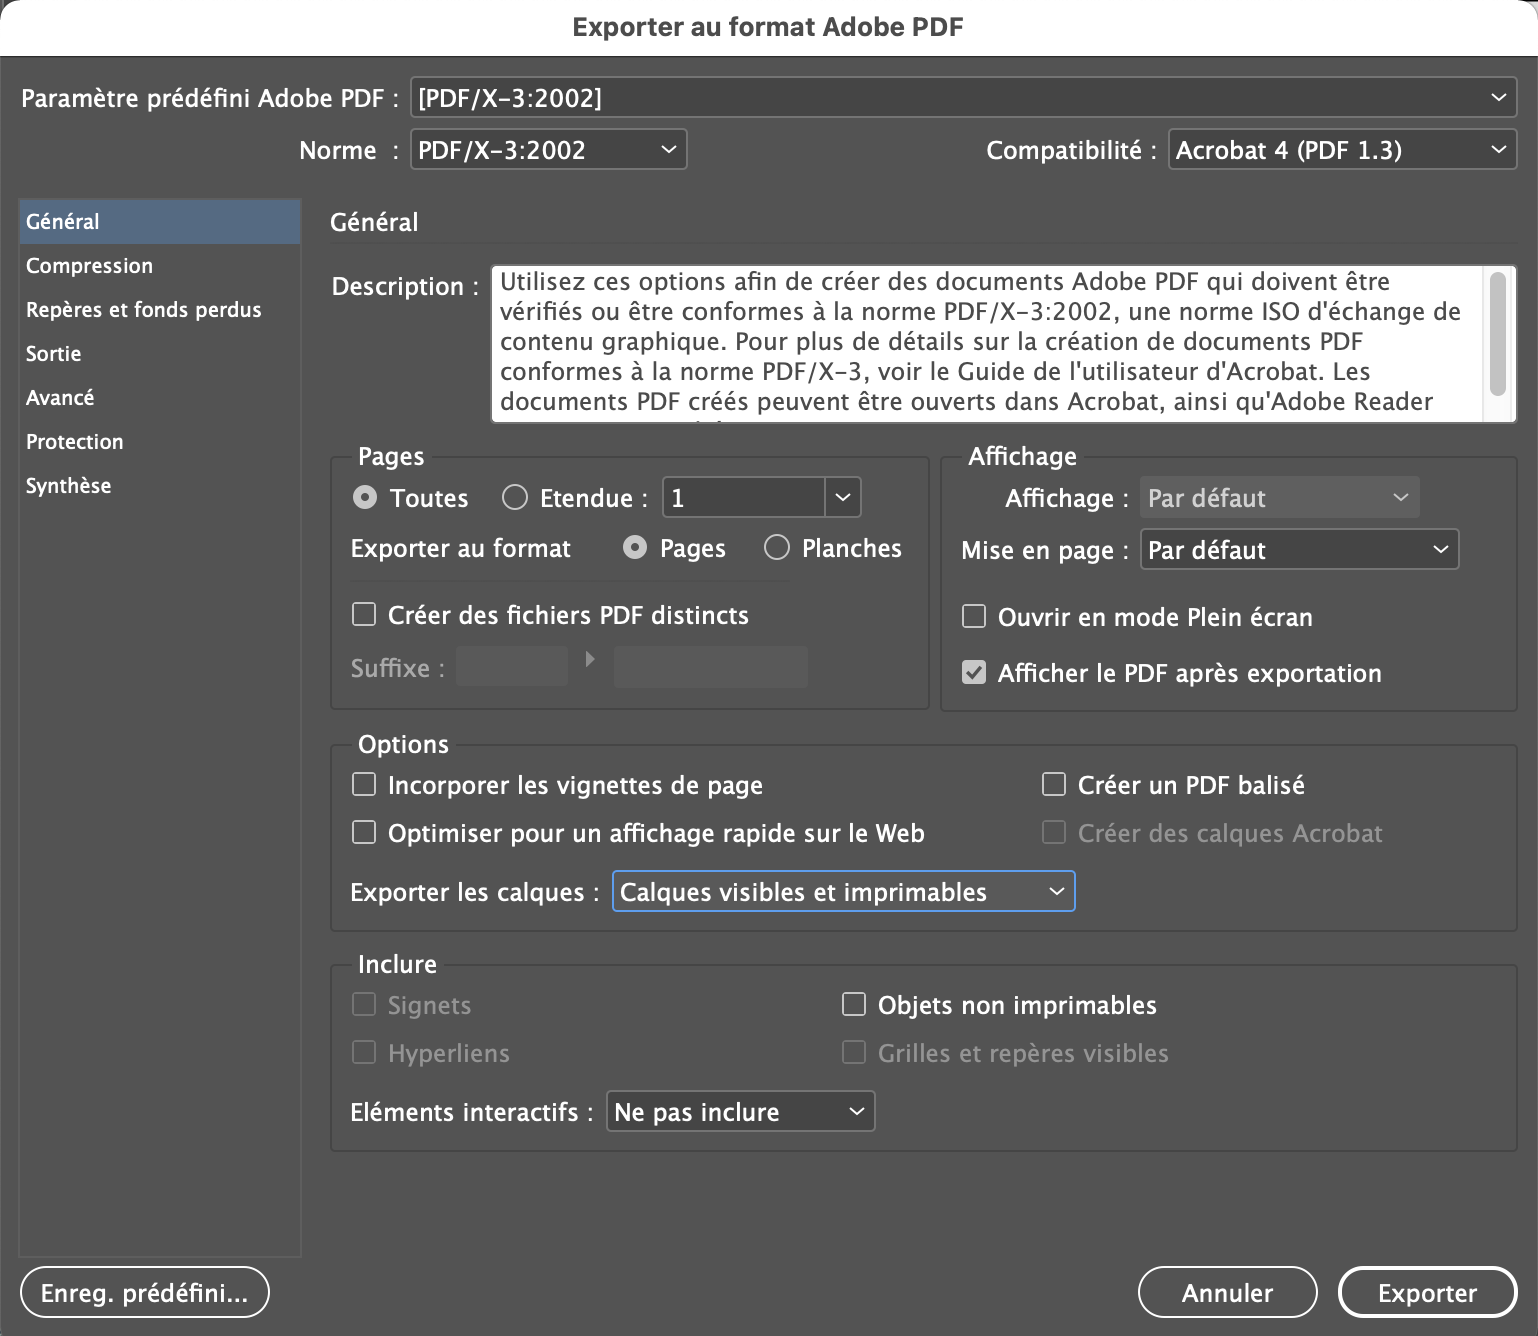Uncheck Afficher le PDF après exportation
This screenshot has height=1336, width=1538.
click(974, 673)
